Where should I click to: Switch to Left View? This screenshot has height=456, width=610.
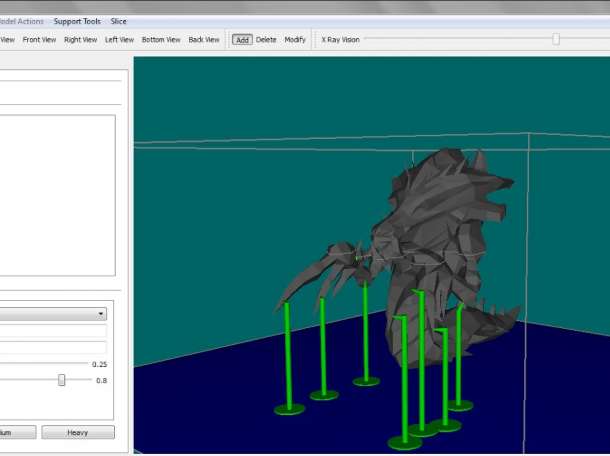click(119, 40)
